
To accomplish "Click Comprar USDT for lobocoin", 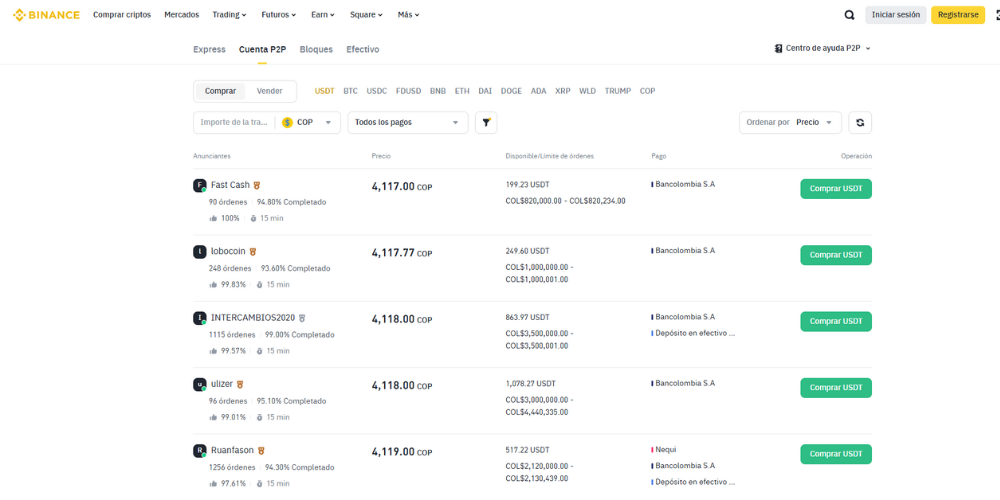I will coord(835,255).
